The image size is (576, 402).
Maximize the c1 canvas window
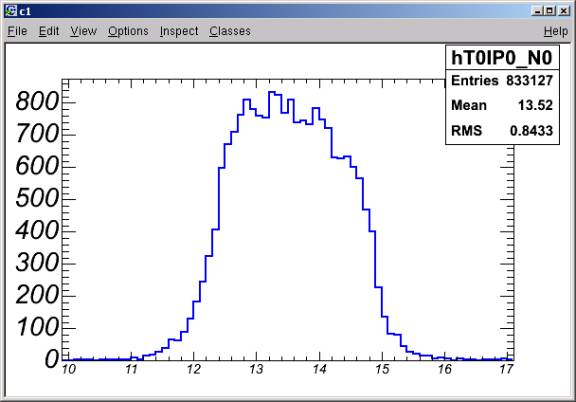(550, 11)
